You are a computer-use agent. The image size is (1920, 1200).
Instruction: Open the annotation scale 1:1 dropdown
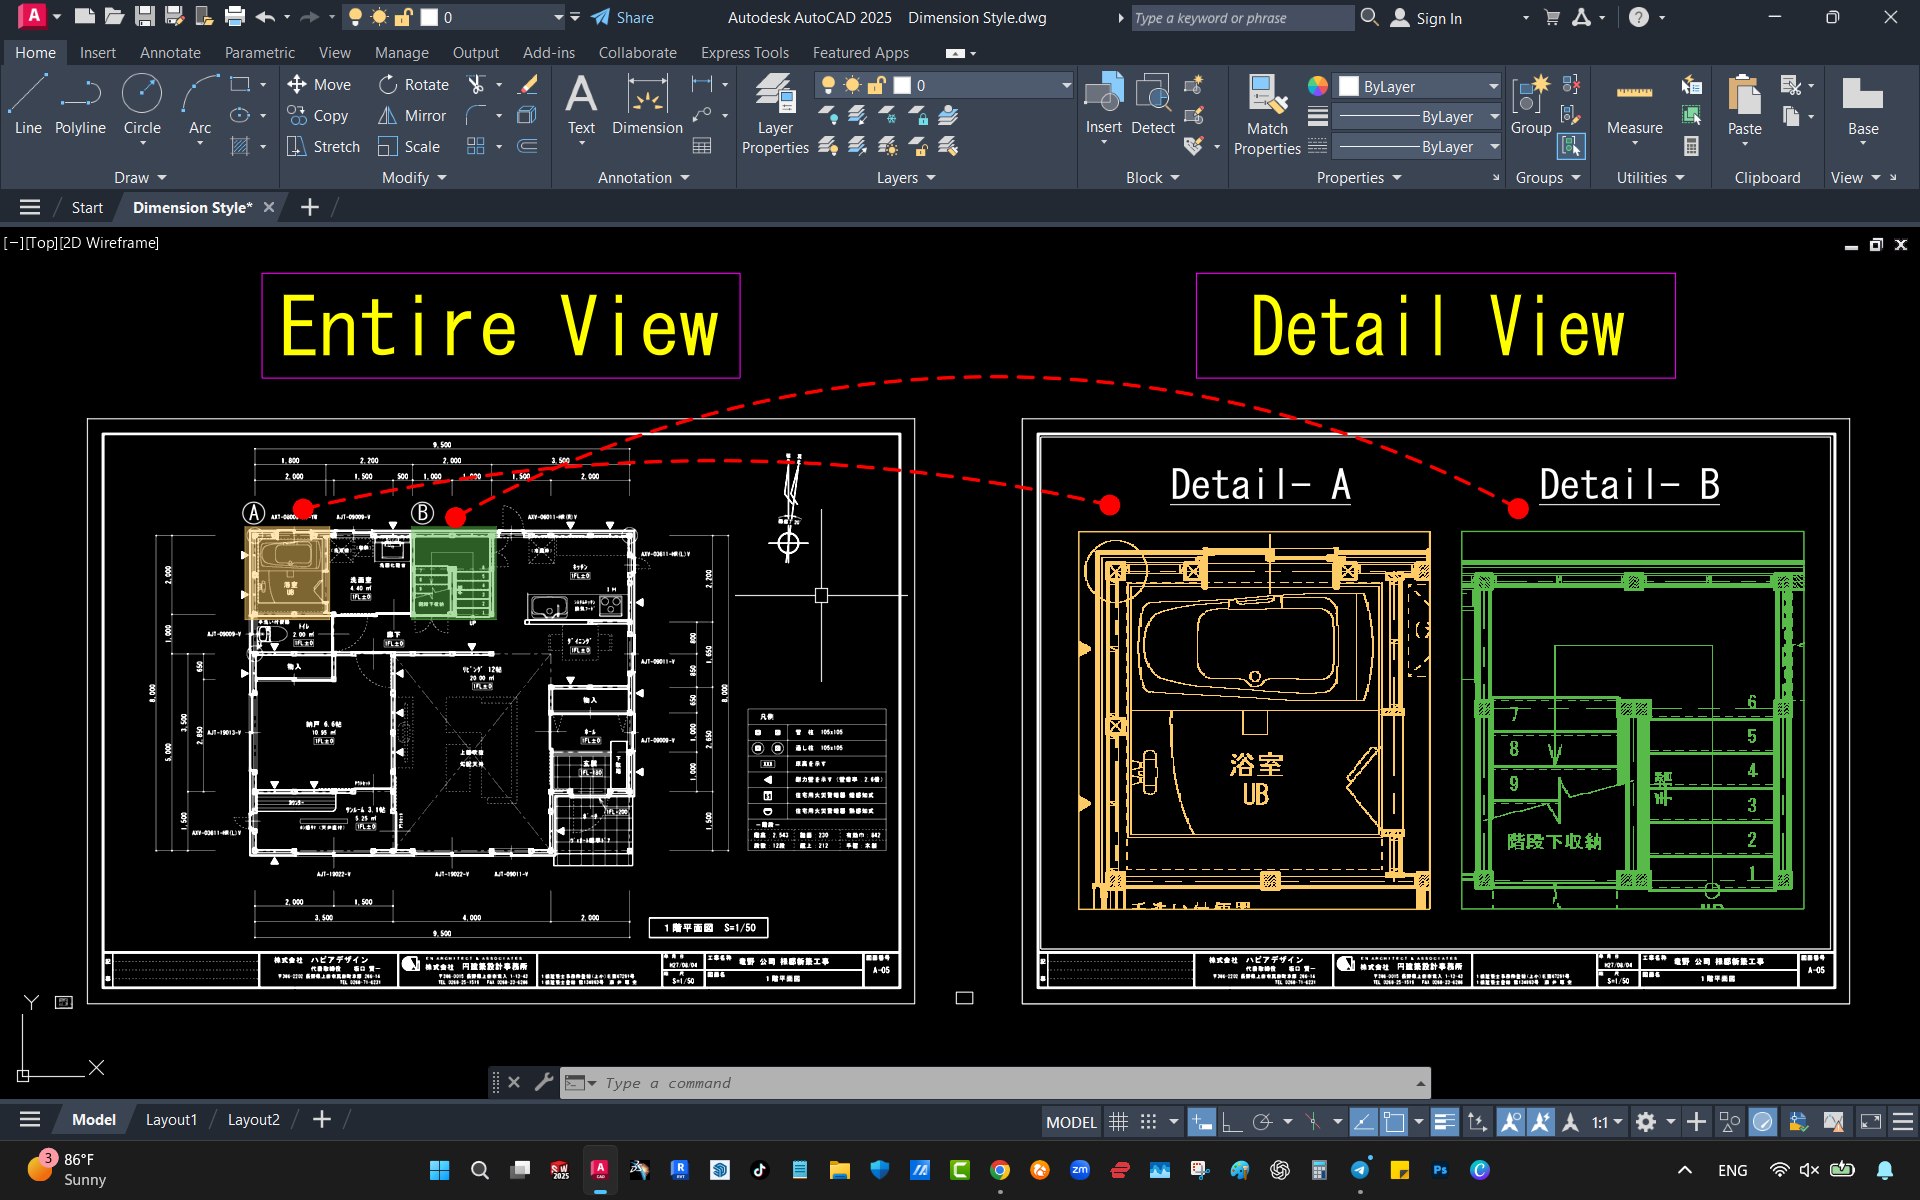[x=1607, y=1122]
